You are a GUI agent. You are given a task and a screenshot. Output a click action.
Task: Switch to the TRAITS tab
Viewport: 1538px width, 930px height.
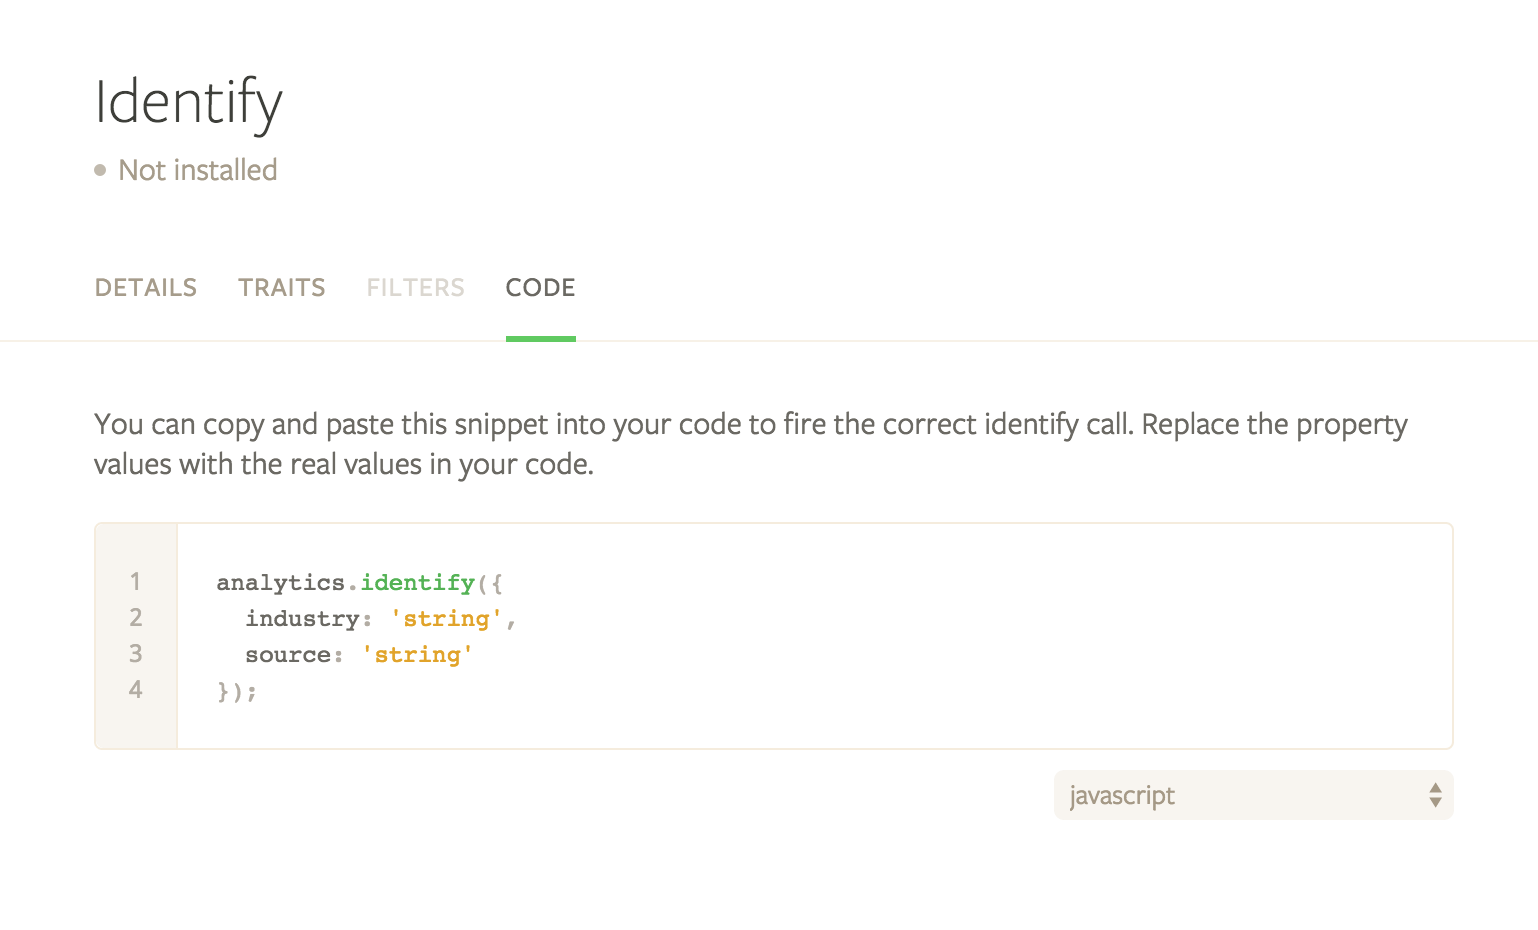coord(282,288)
